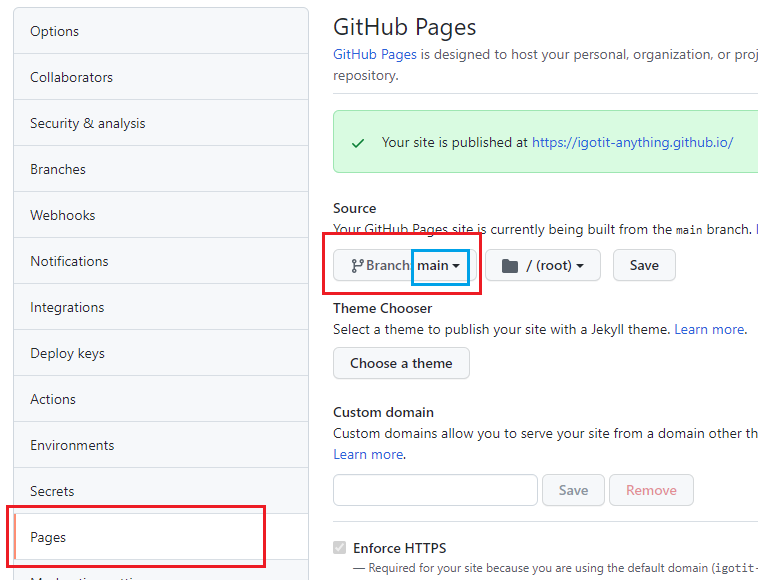
Task: Toggle the Enforce HTTPS checkbox
Action: coord(339,548)
